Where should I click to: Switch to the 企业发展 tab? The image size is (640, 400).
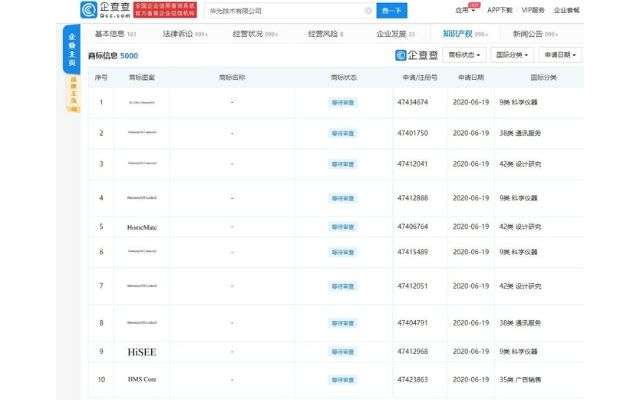pos(396,34)
